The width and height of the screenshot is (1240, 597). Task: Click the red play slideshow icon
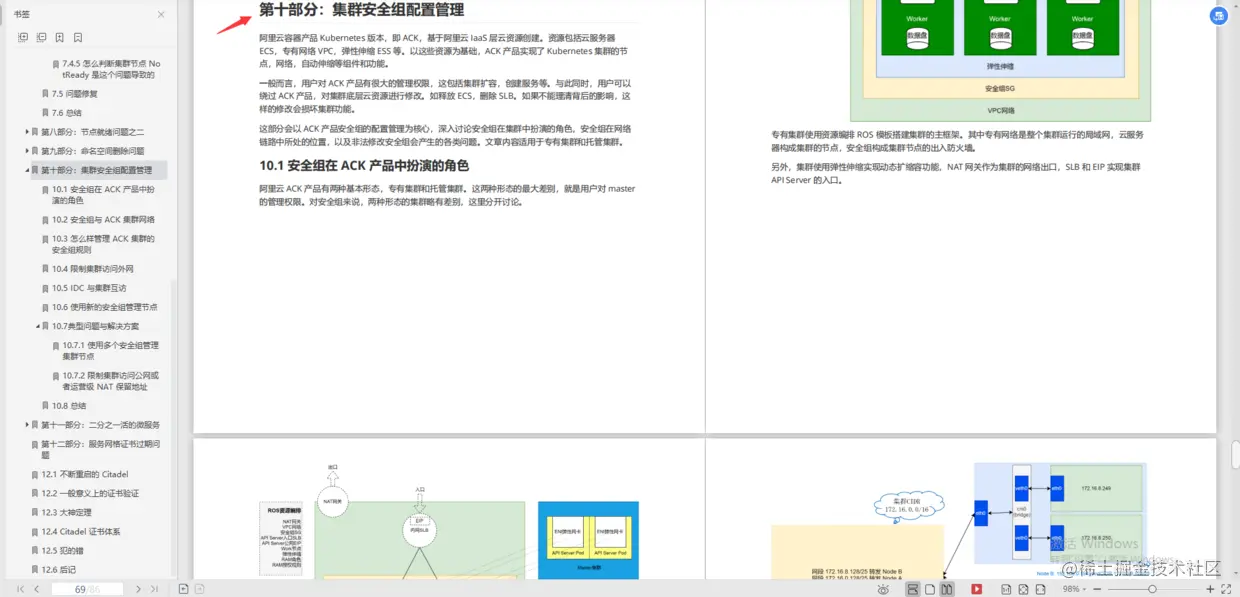[x=977, y=589]
